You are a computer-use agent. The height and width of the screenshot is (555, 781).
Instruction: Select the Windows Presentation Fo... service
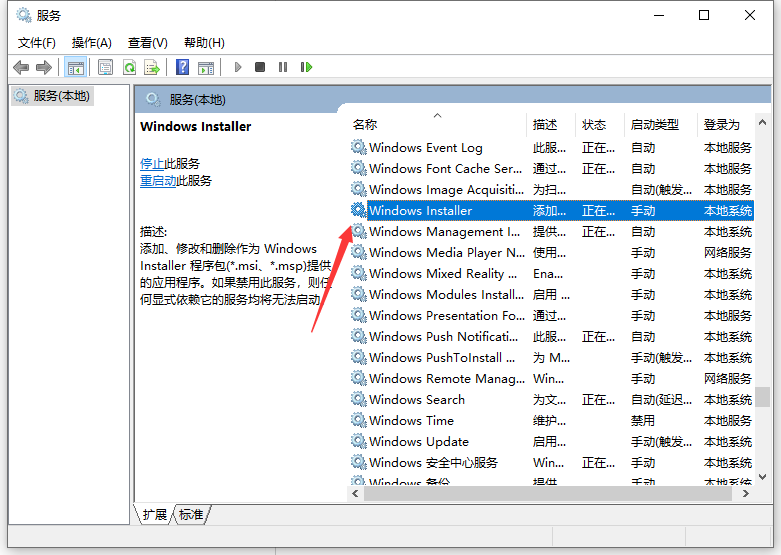(x=447, y=315)
